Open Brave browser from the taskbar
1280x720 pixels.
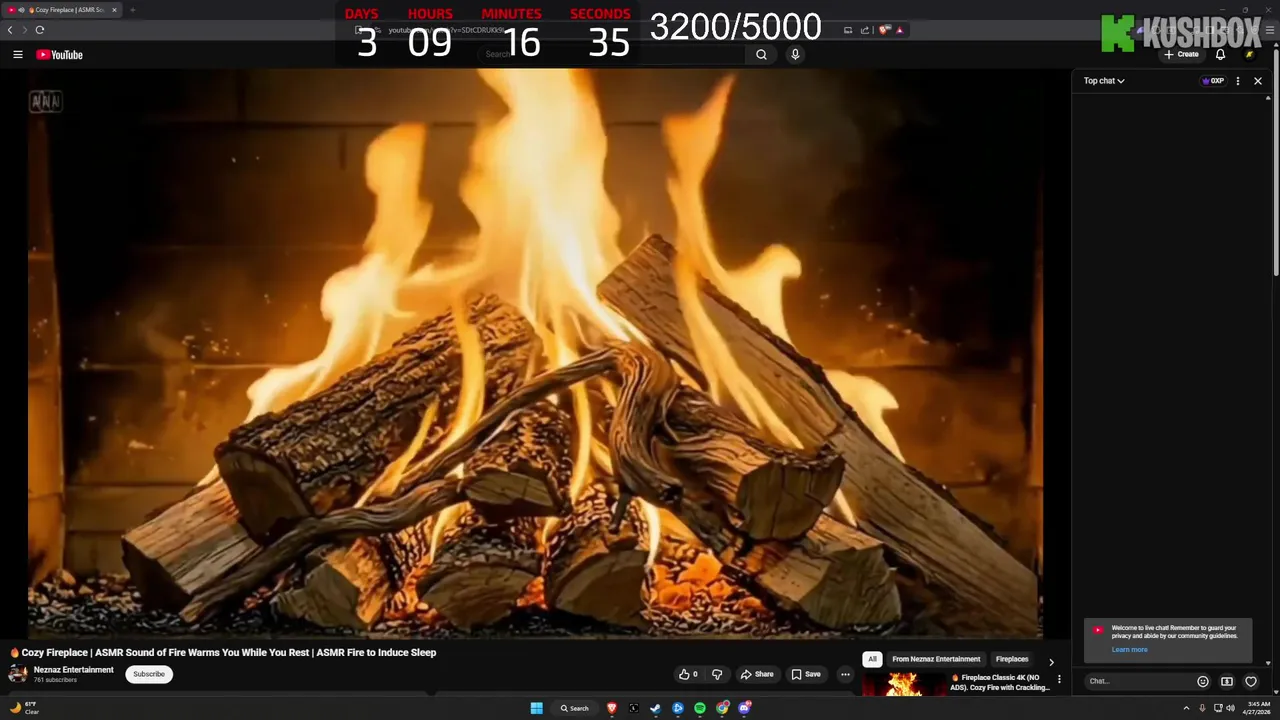pyautogui.click(x=612, y=708)
